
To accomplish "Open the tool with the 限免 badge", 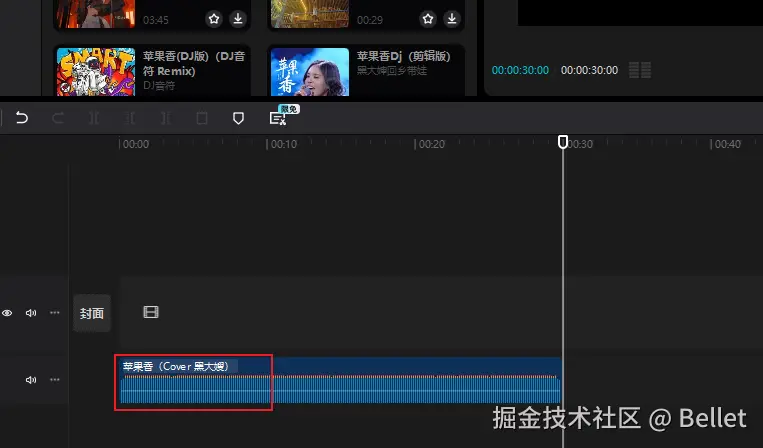I will [x=278, y=118].
